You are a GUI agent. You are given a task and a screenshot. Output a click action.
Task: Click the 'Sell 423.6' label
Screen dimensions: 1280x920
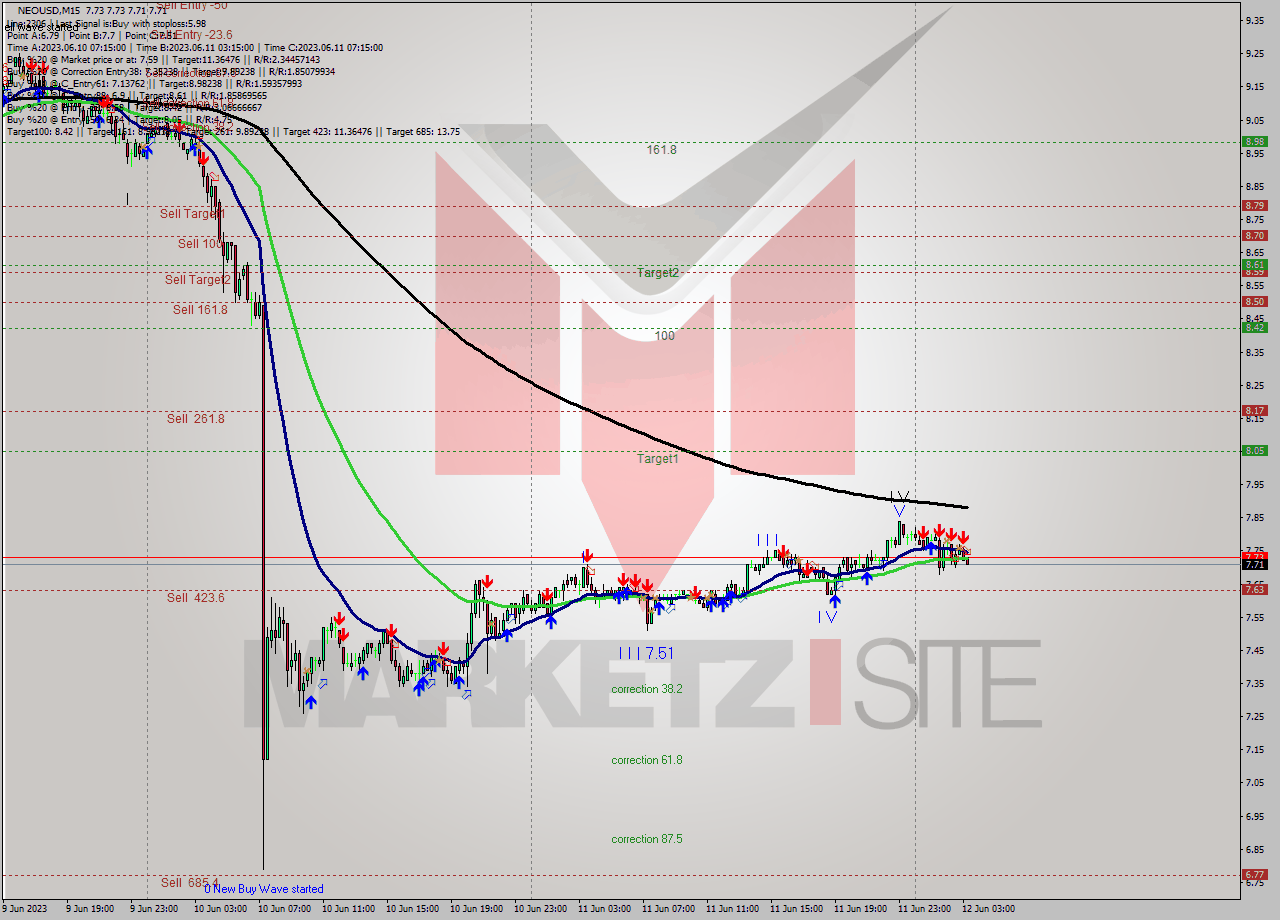[x=196, y=598]
